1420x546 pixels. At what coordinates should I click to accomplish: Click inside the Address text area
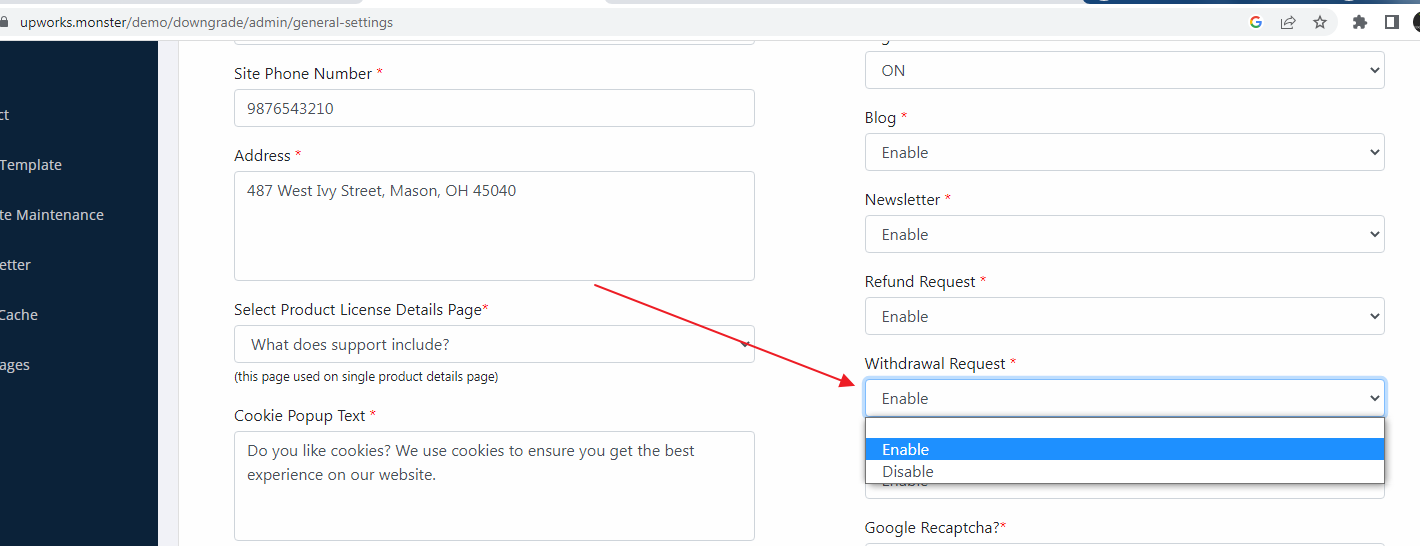coord(494,226)
